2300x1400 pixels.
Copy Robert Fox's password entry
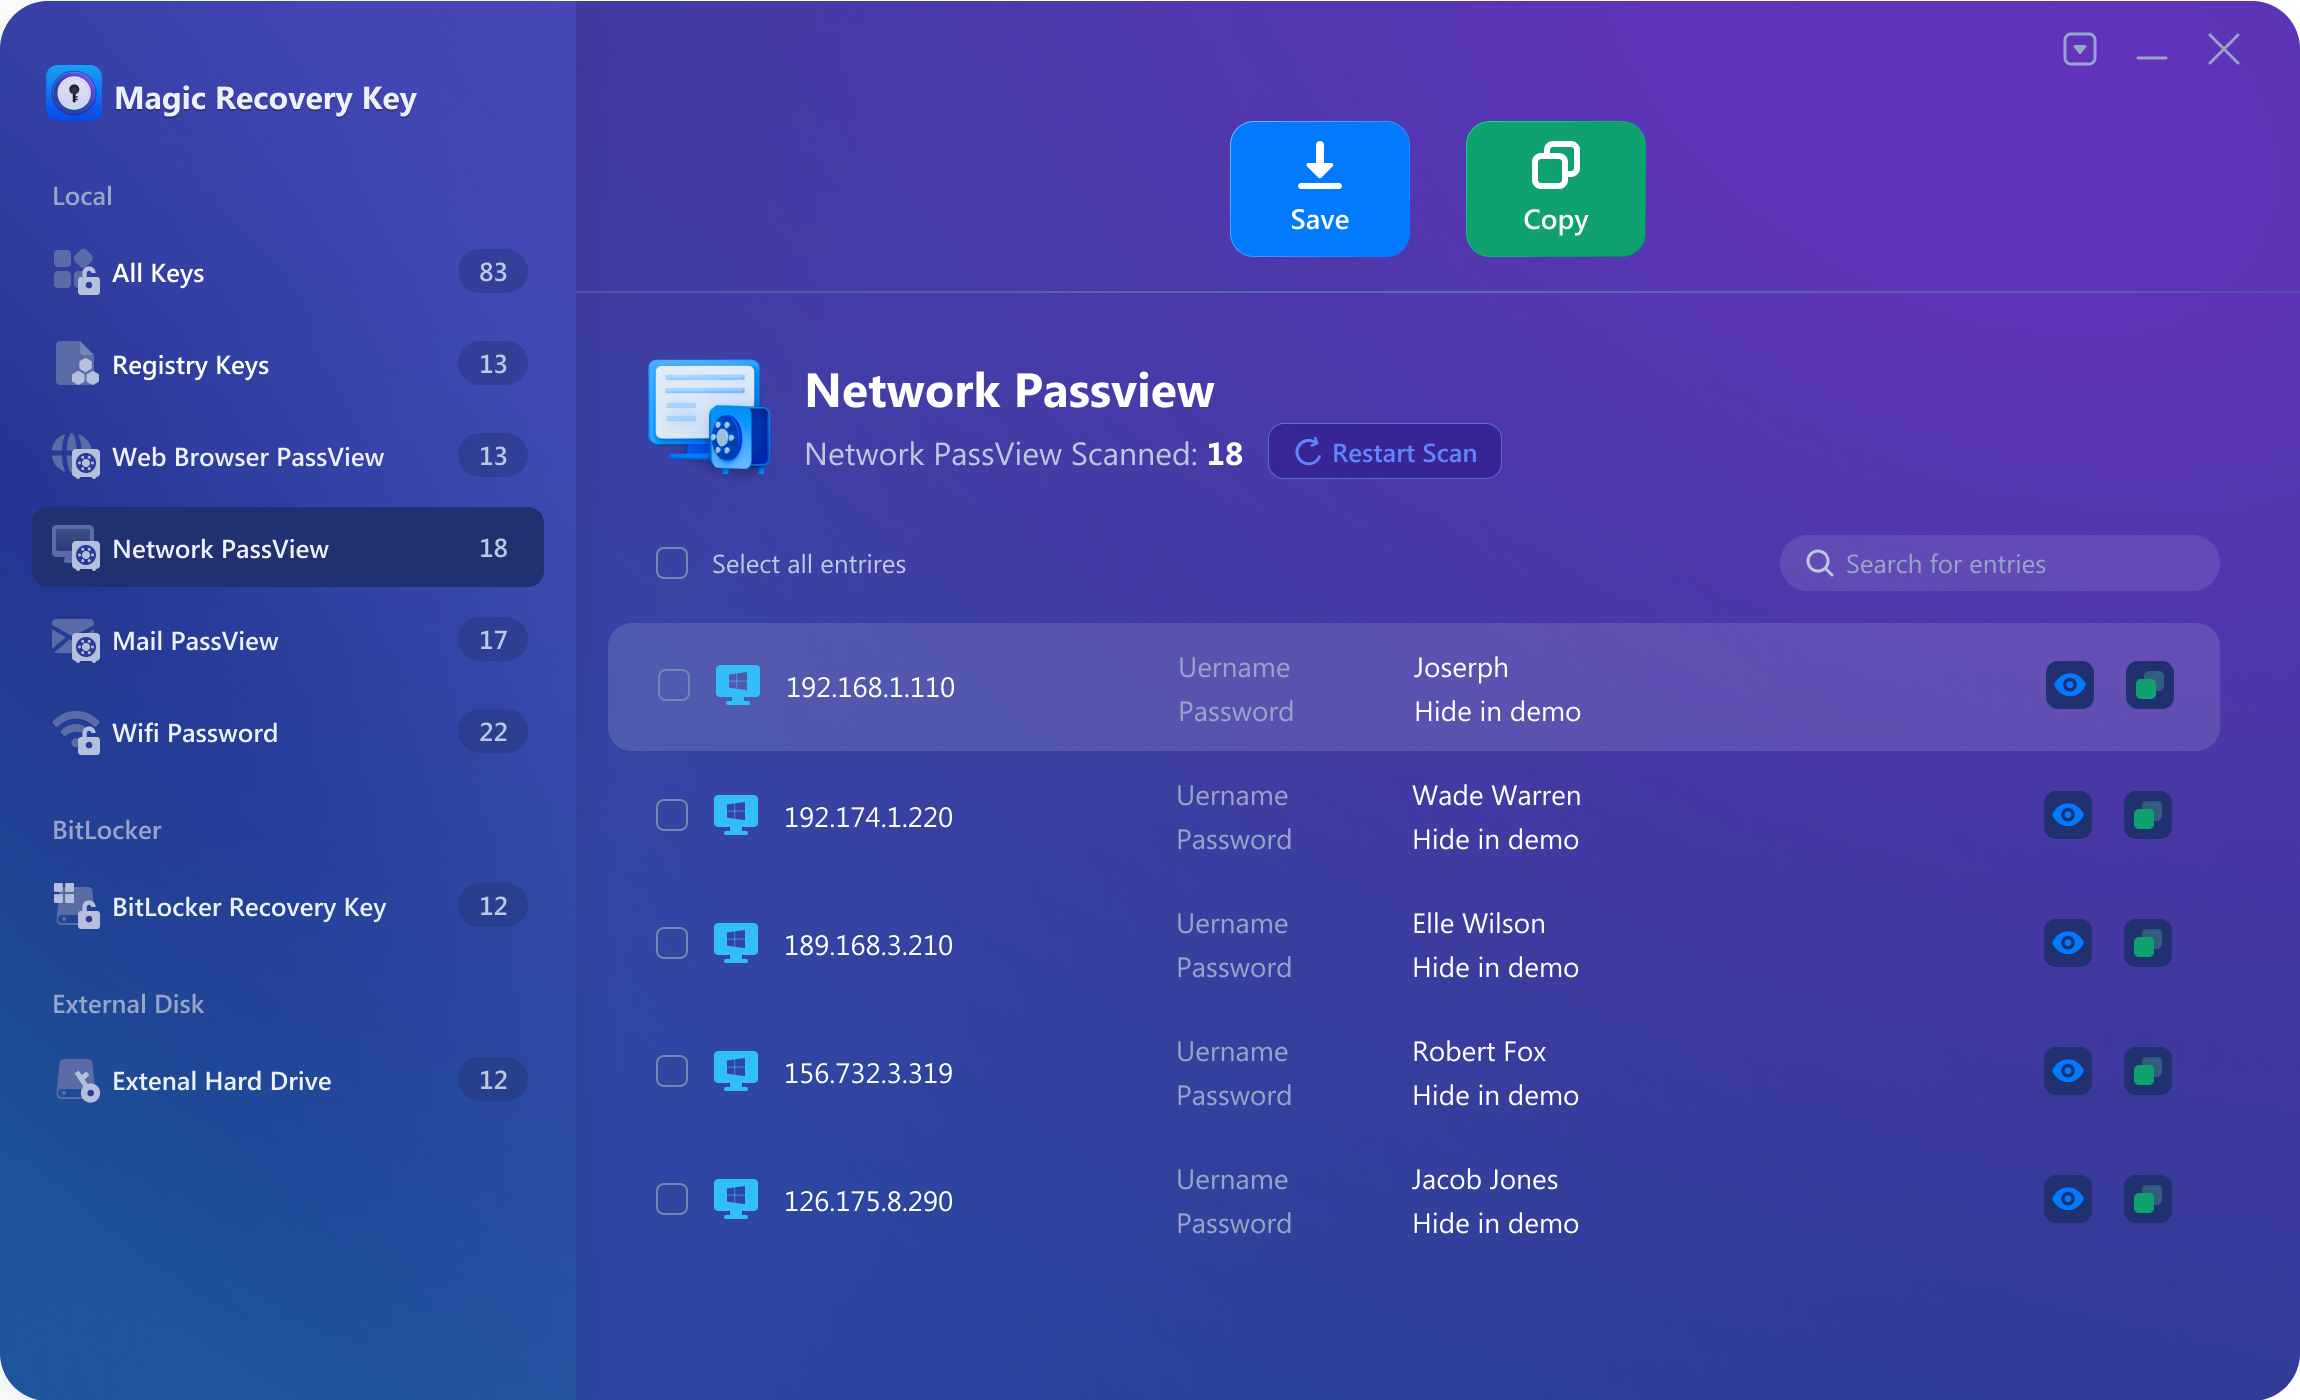pos(2149,1071)
